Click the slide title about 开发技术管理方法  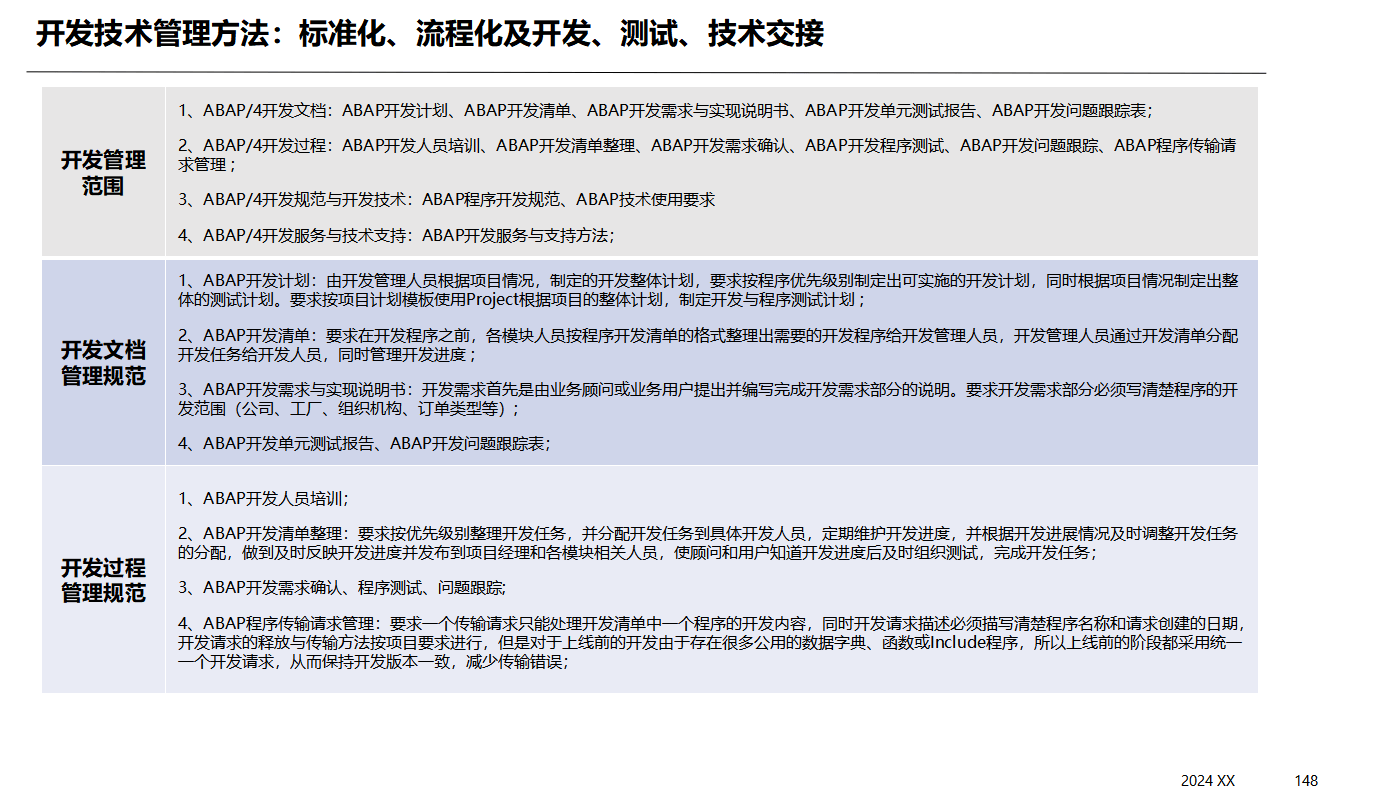pyautogui.click(x=430, y=34)
